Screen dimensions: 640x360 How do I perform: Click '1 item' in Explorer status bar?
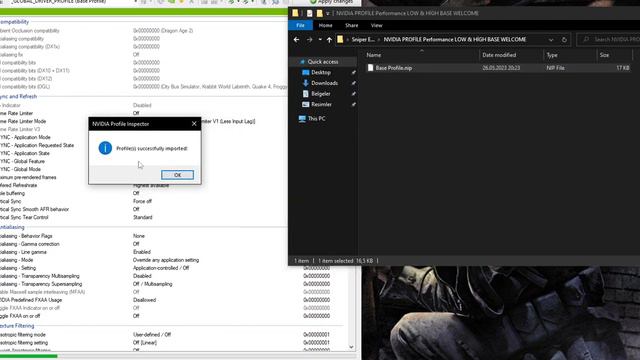point(301,260)
